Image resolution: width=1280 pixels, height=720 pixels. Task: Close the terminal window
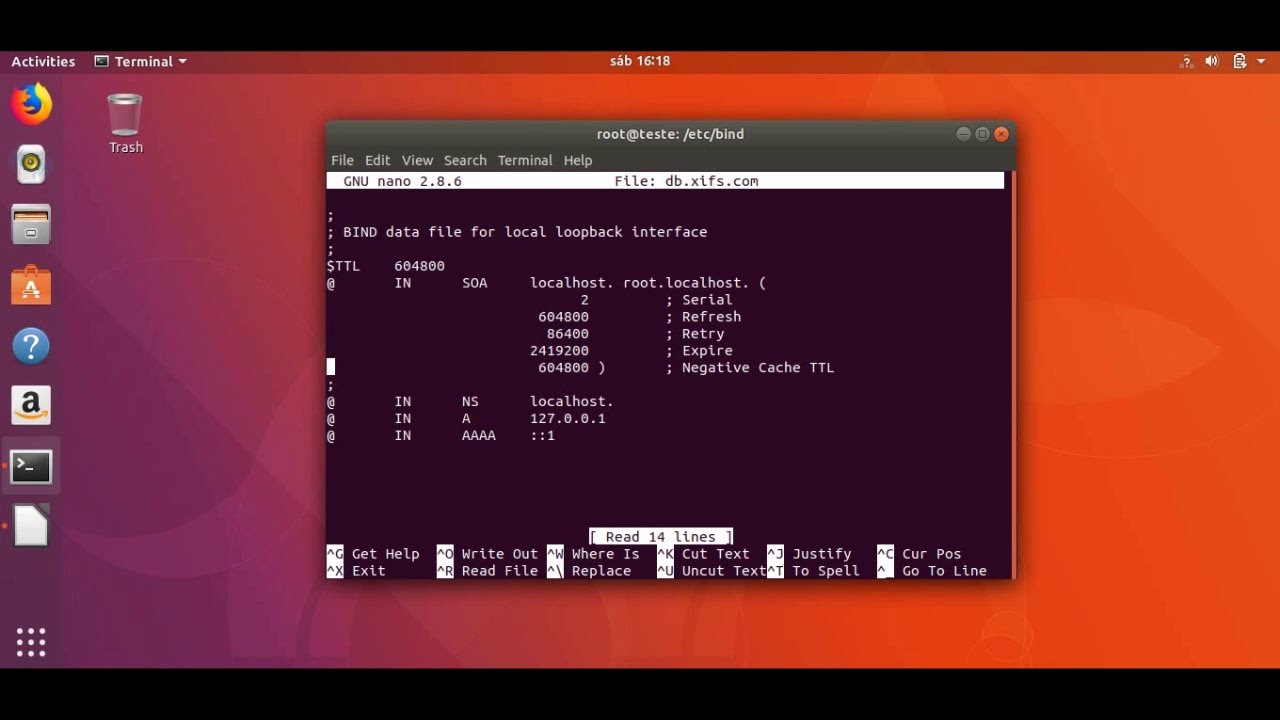1001,134
